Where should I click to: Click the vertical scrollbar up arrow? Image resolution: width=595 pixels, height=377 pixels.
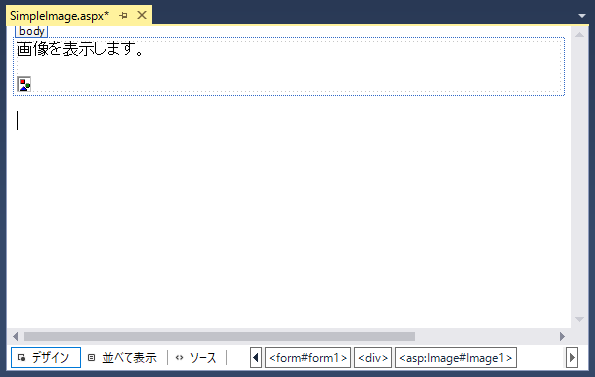(579, 35)
